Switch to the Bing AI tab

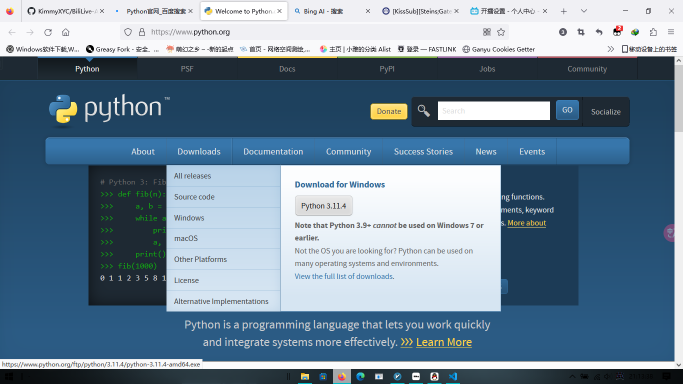332,11
